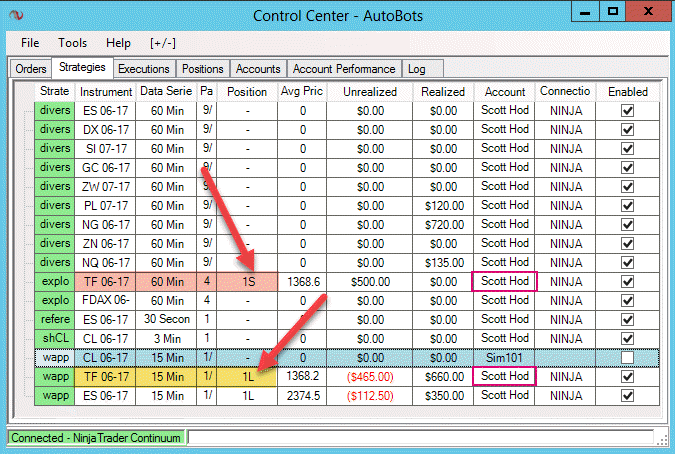Open the File menu
This screenshot has width=675, height=454.
(x=30, y=43)
